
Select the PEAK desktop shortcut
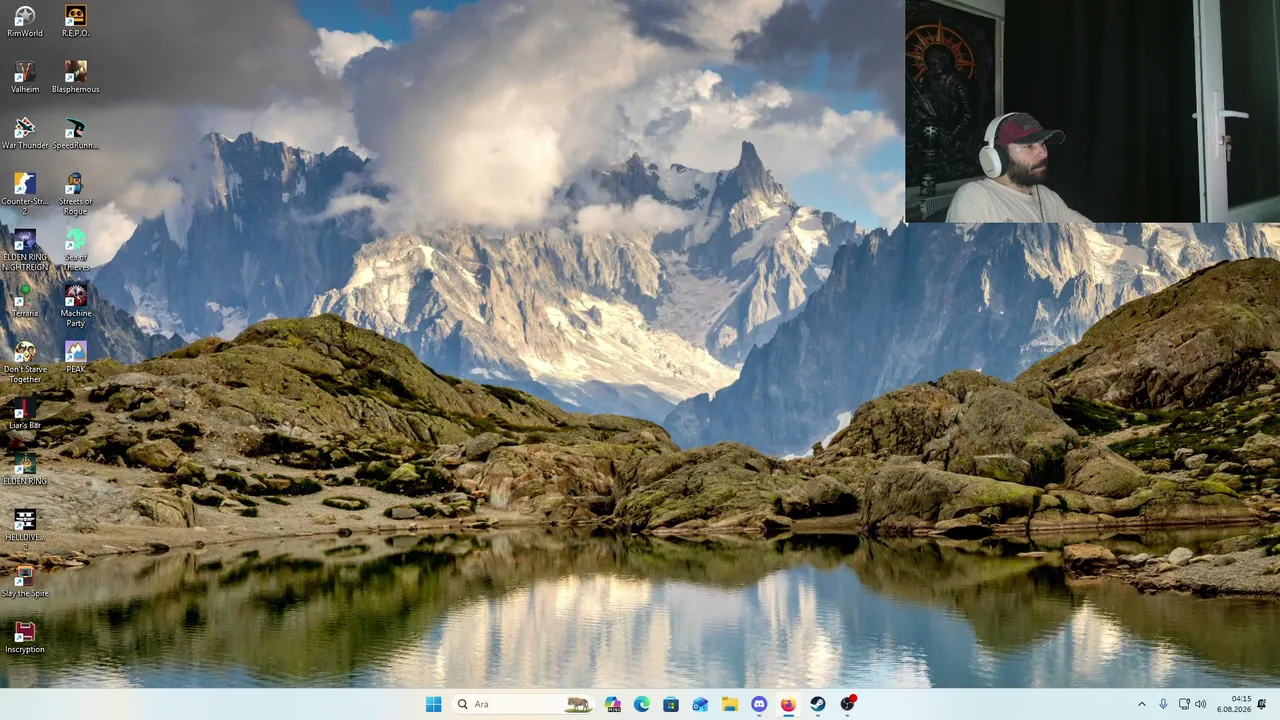pyautogui.click(x=76, y=357)
